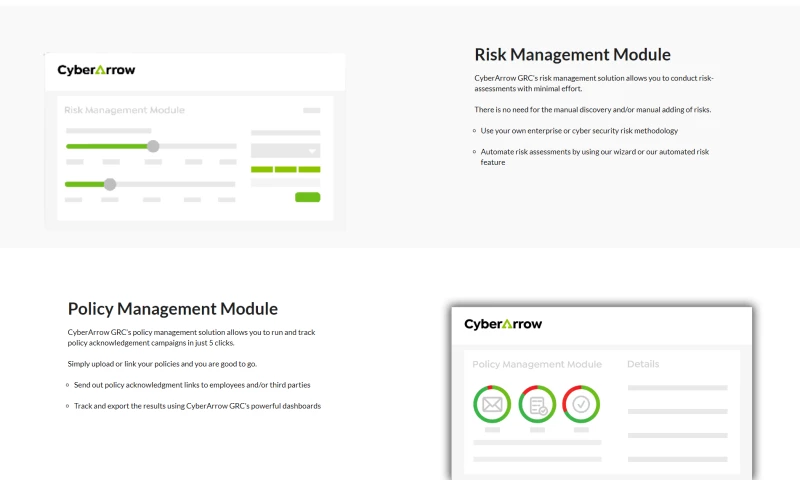
Task: Click 'Use your own enterprise or cyber security' bullet
Action: pyautogui.click(x=579, y=131)
